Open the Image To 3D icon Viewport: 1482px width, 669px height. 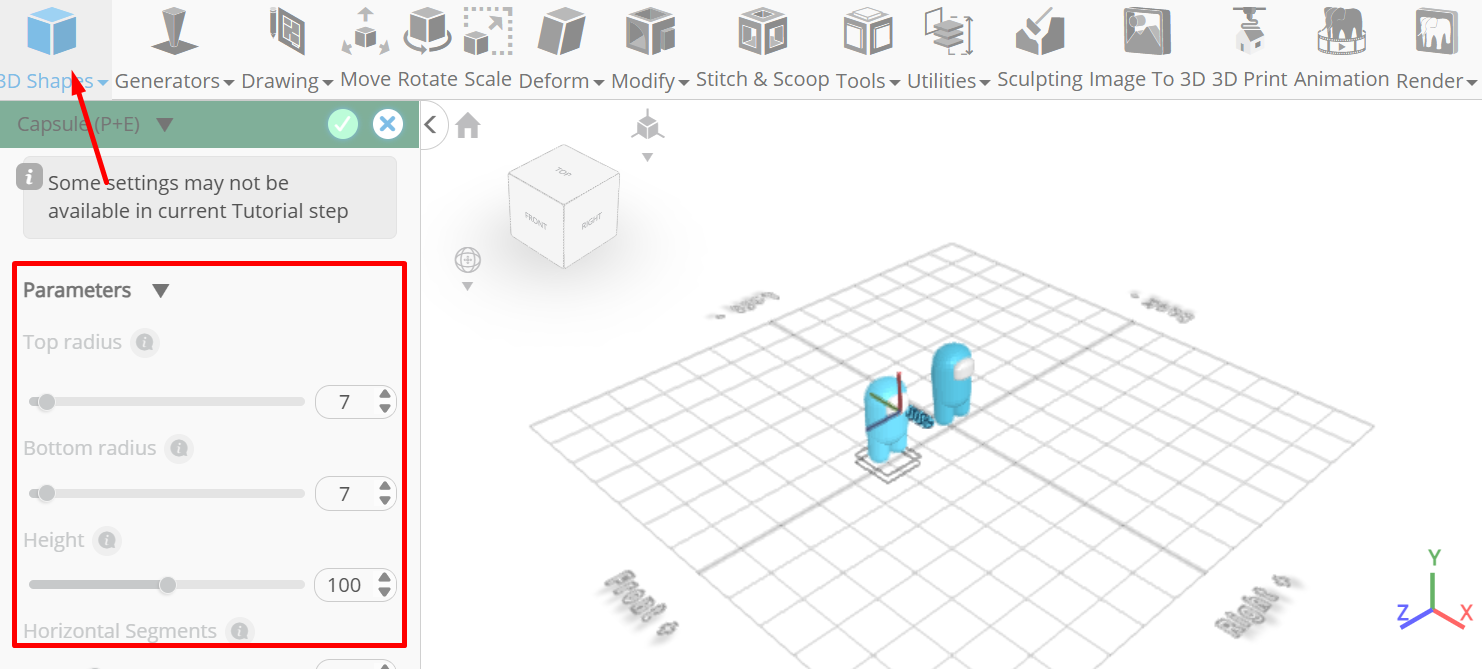(1147, 30)
